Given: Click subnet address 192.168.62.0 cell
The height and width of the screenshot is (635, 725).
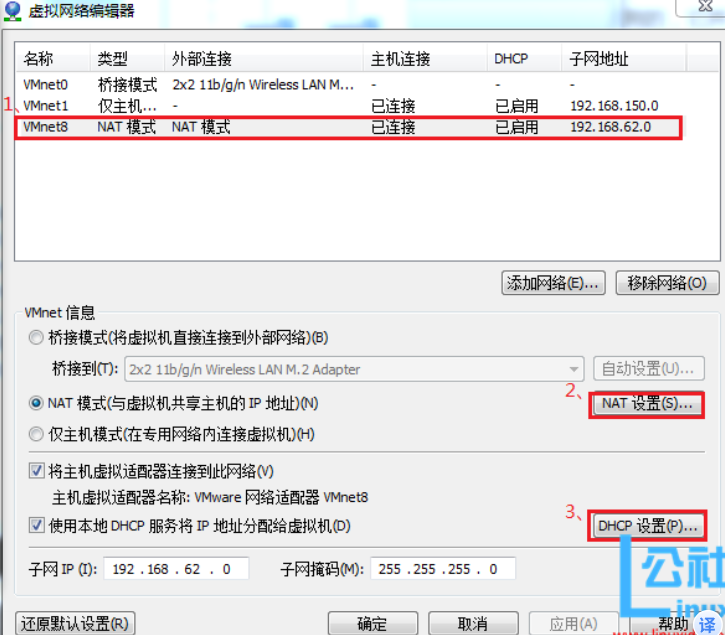Looking at the screenshot, I should [610, 127].
